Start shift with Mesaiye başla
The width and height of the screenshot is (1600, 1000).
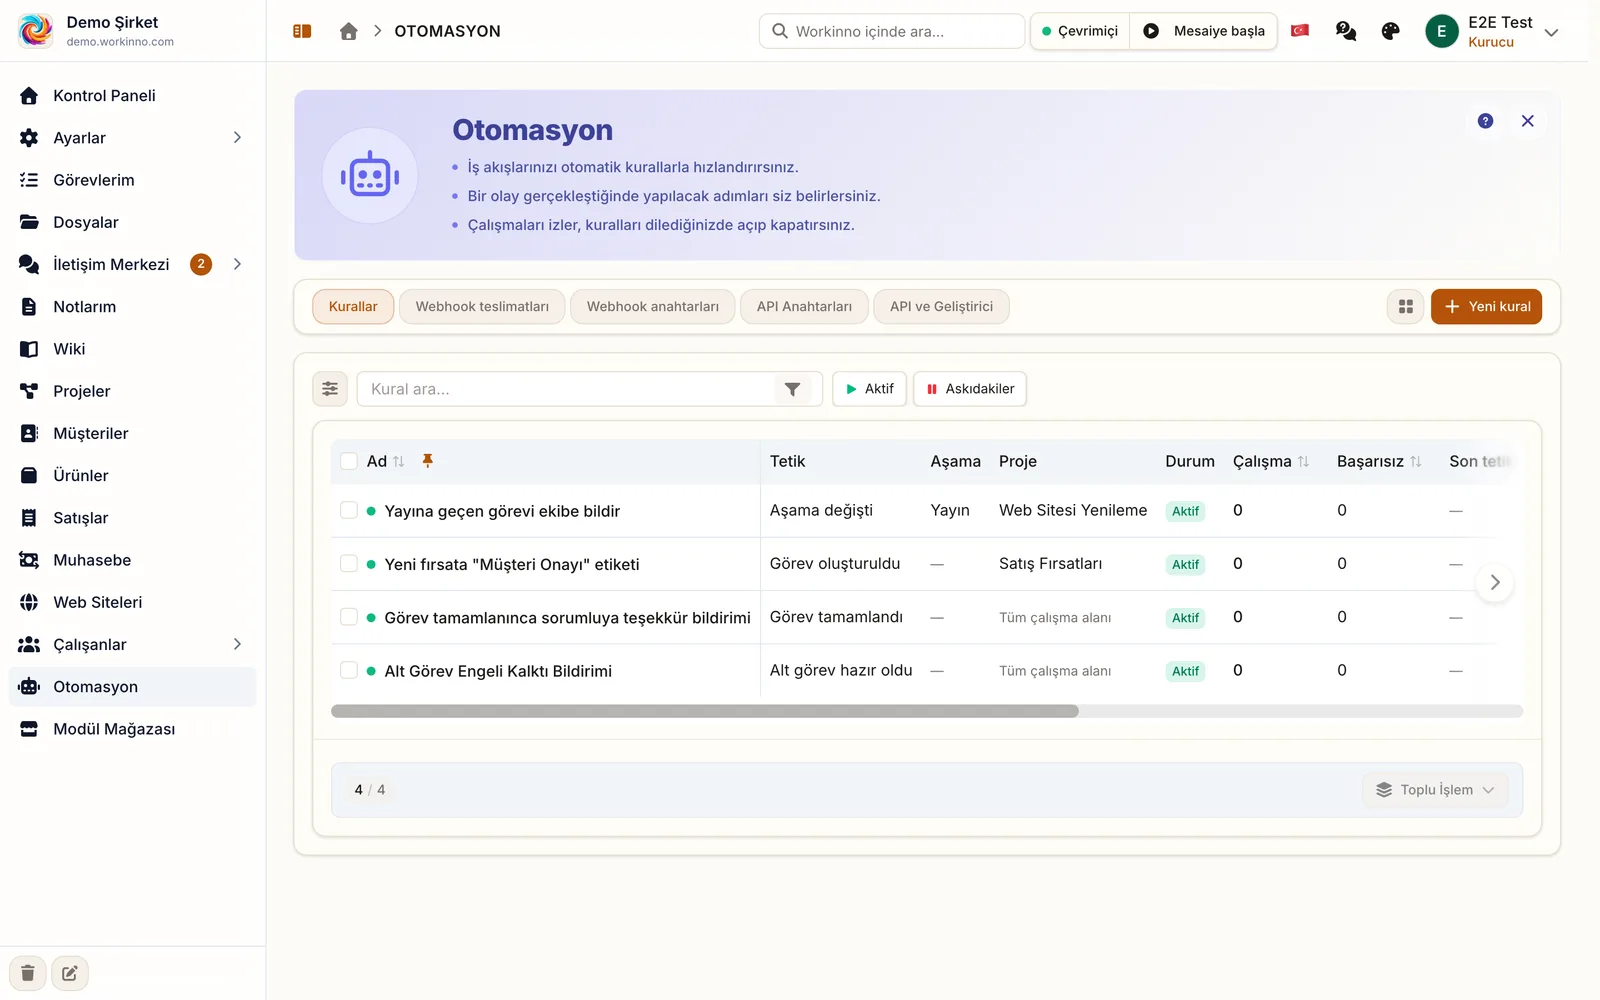click(1204, 31)
